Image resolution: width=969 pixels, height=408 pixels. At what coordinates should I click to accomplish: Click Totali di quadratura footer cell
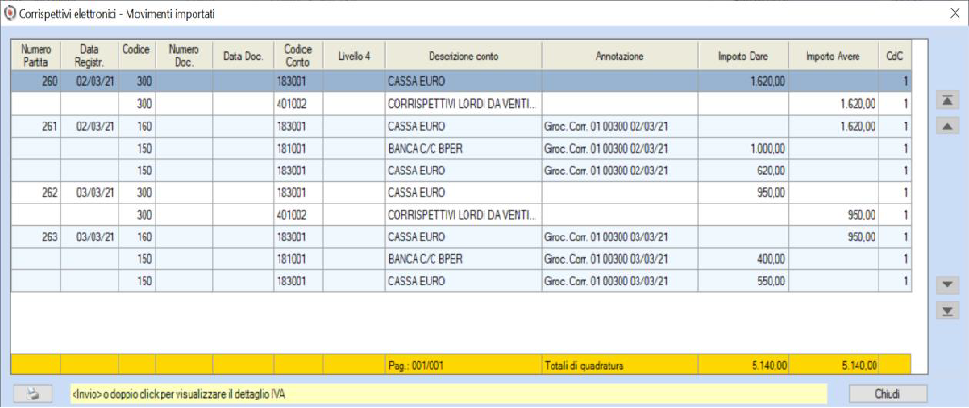pos(620,365)
